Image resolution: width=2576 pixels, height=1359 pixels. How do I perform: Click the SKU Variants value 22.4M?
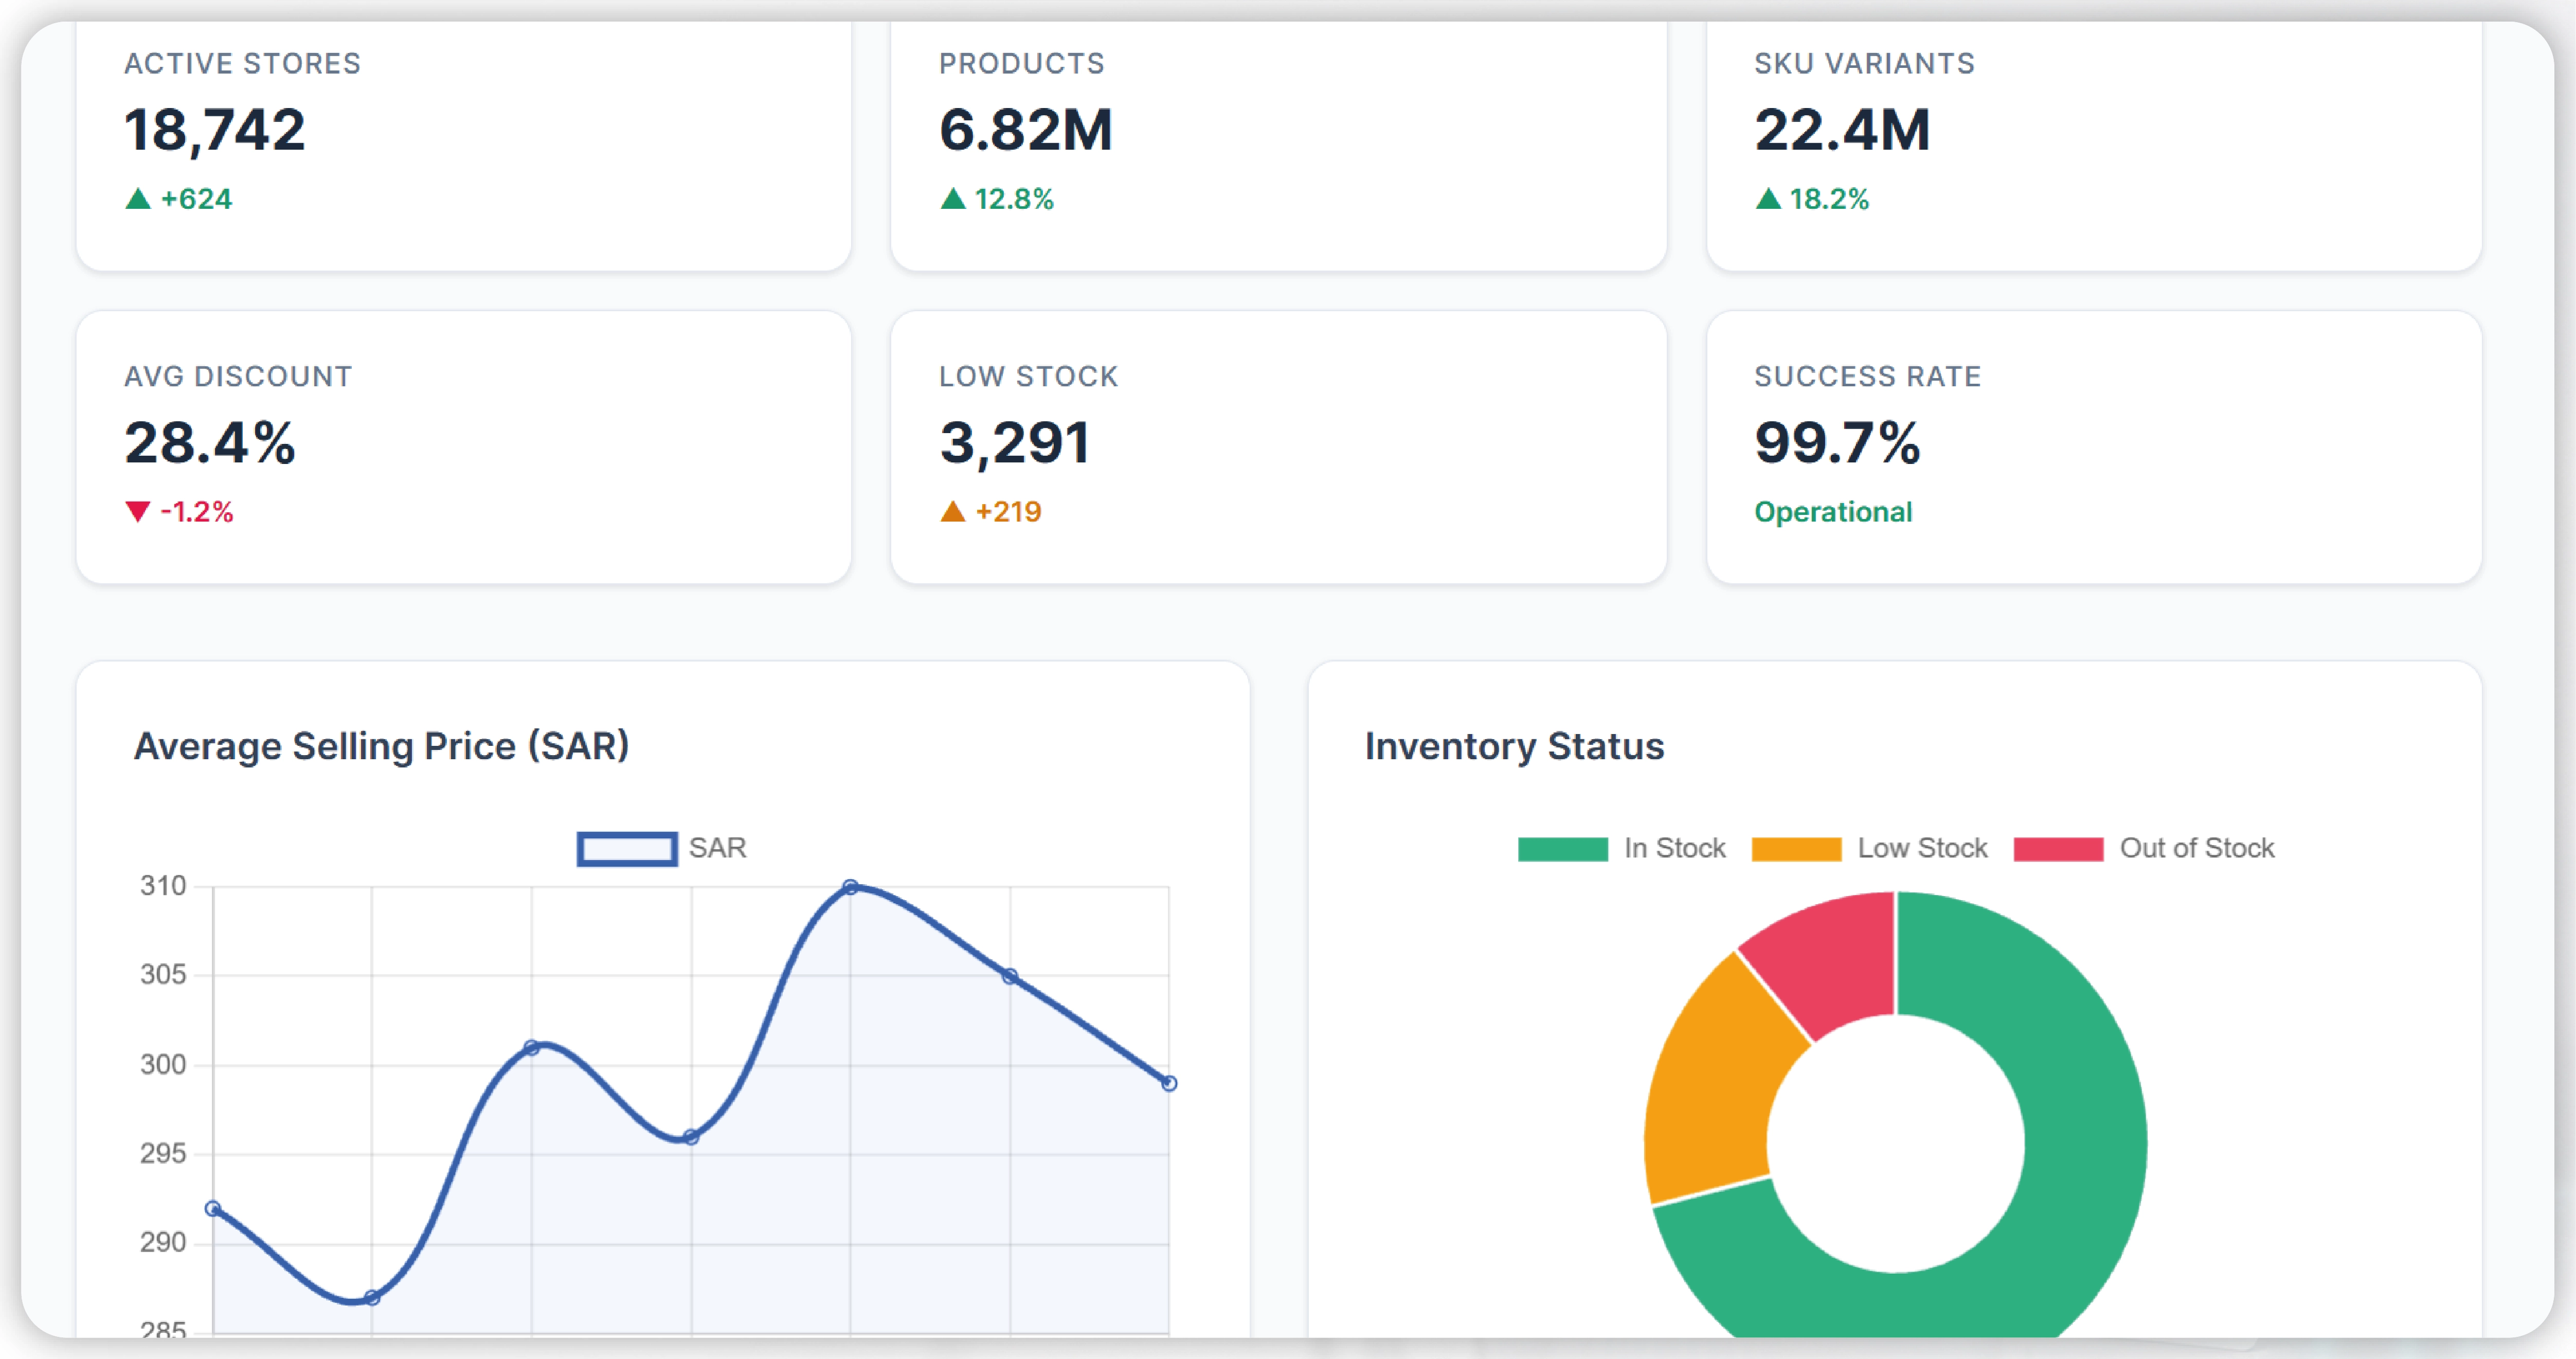[1842, 130]
